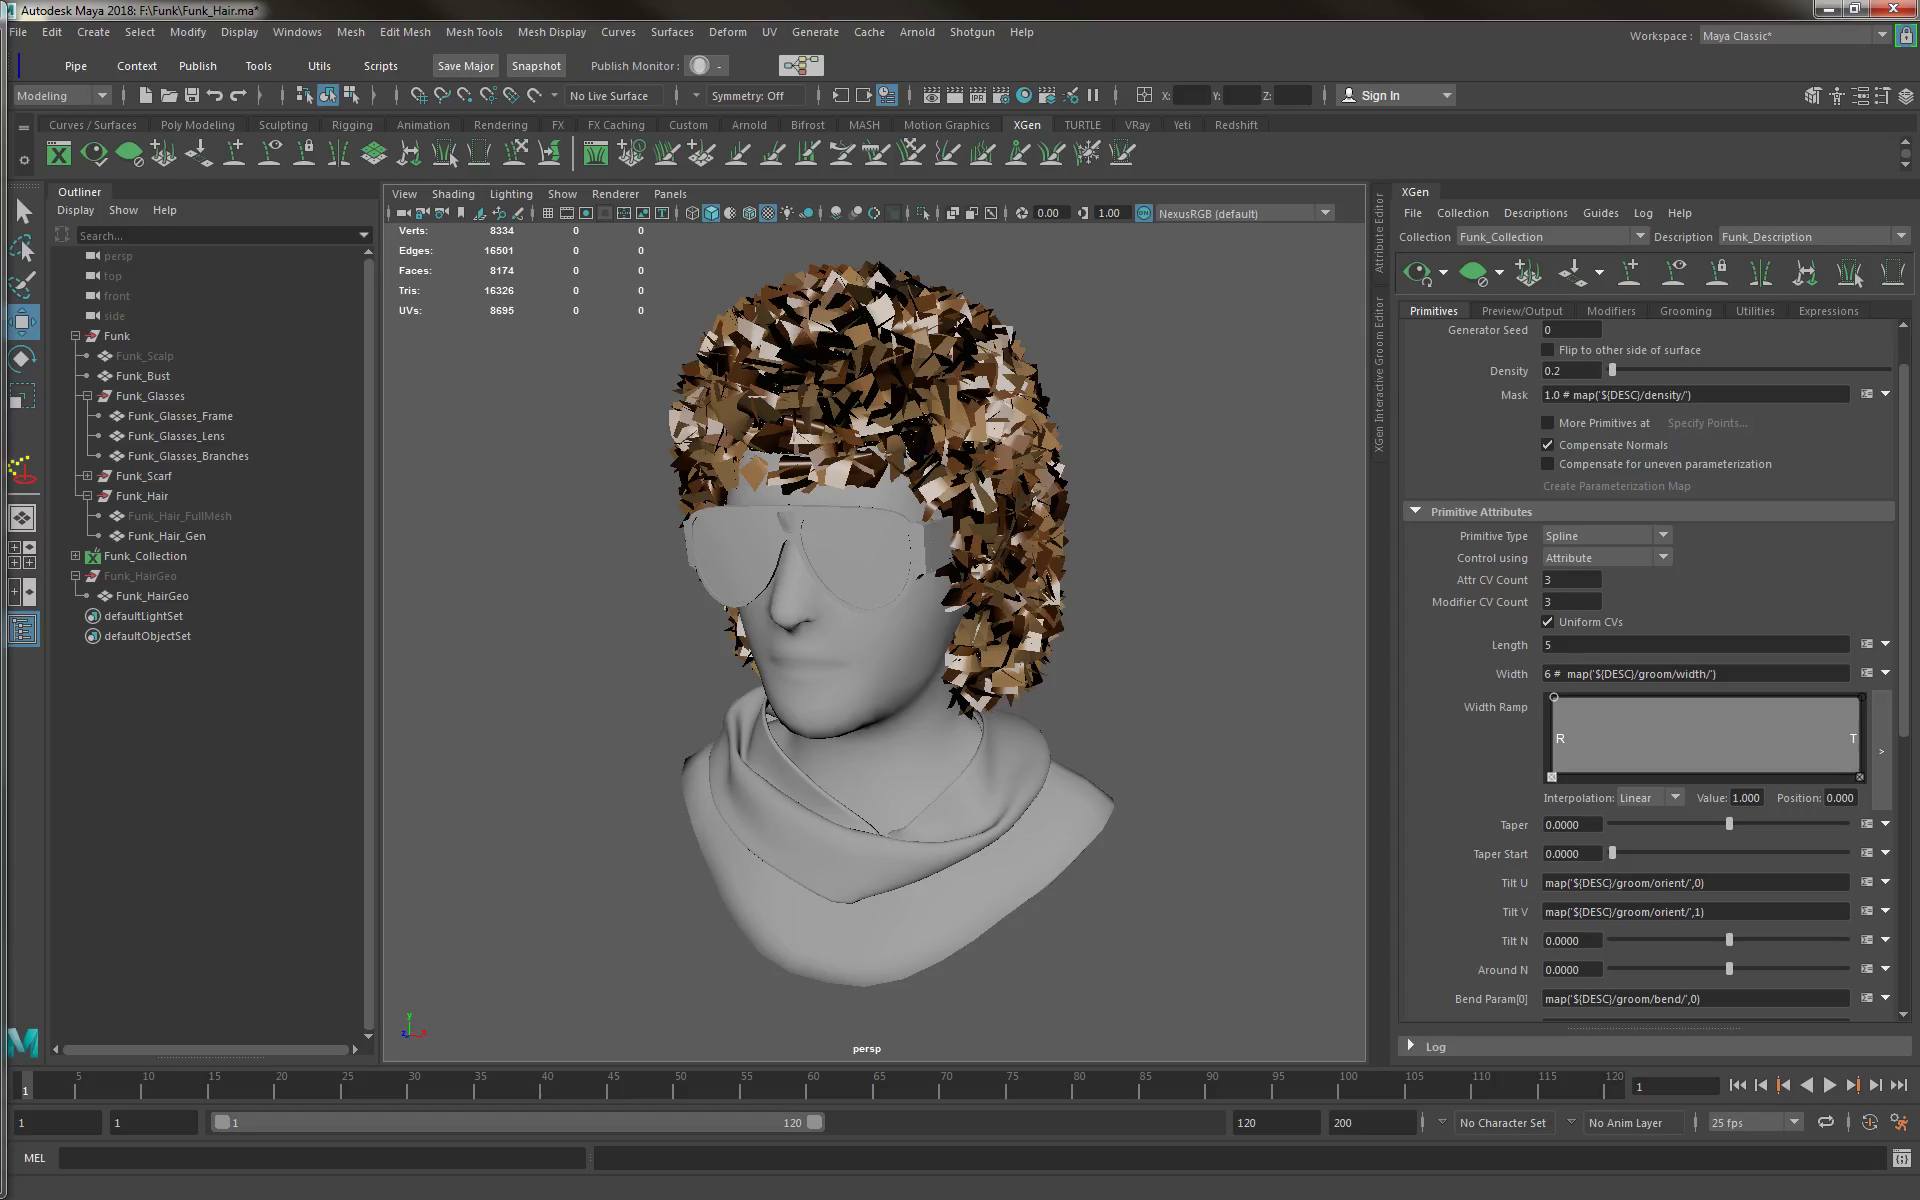Screen dimensions: 1920x1200
Task: Click the Play backwards button
Action: click(x=1806, y=1085)
